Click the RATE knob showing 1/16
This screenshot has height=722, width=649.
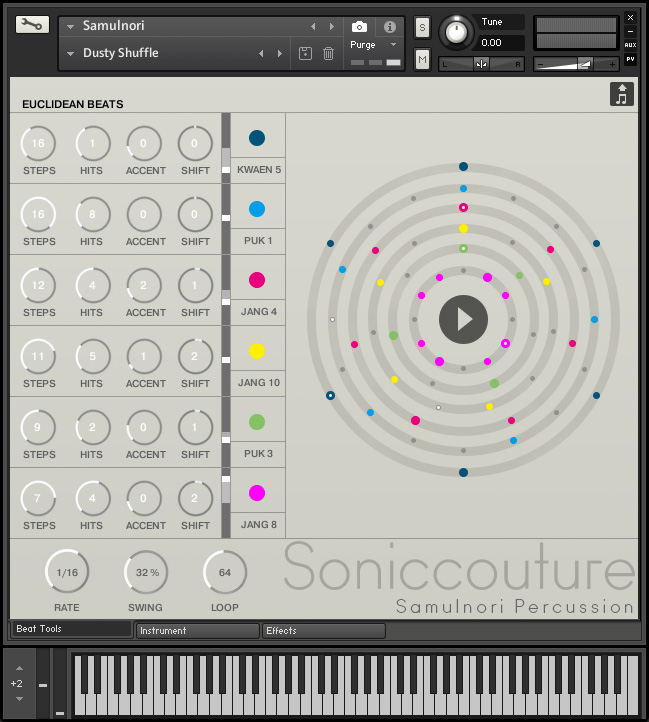click(67, 572)
